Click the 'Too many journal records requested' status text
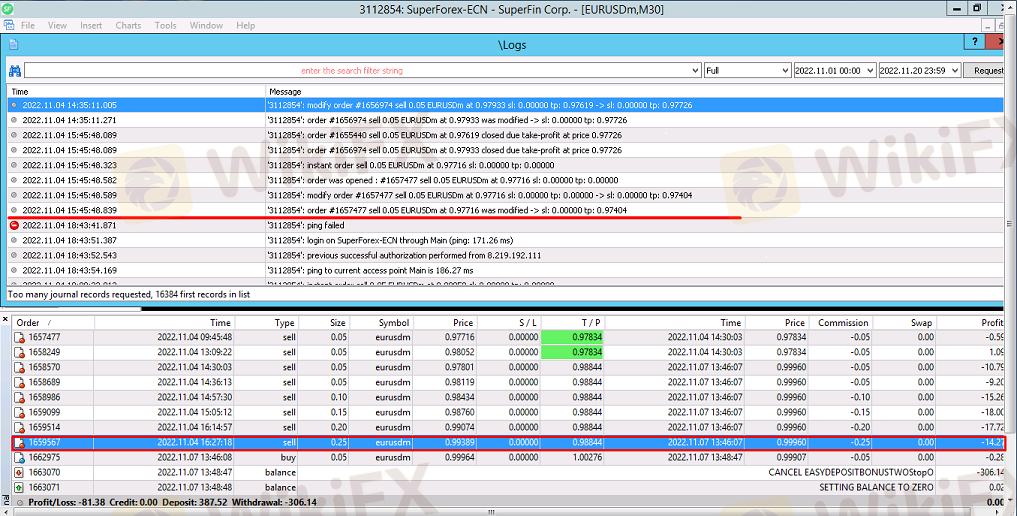The image size is (1017, 516). point(128,294)
